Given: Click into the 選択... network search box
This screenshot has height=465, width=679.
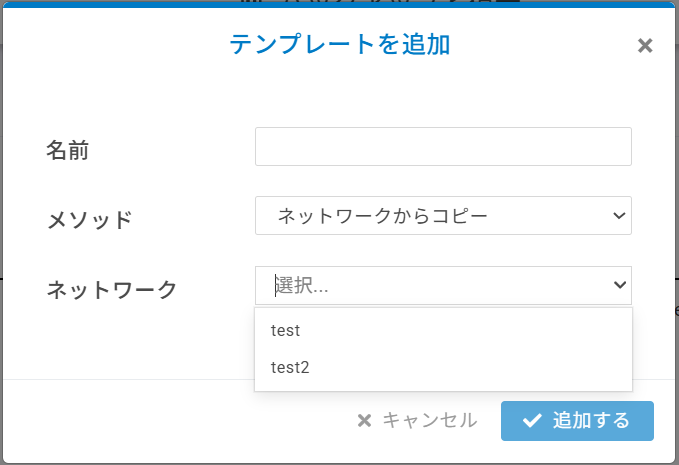Looking at the screenshot, I should click(430, 286).
